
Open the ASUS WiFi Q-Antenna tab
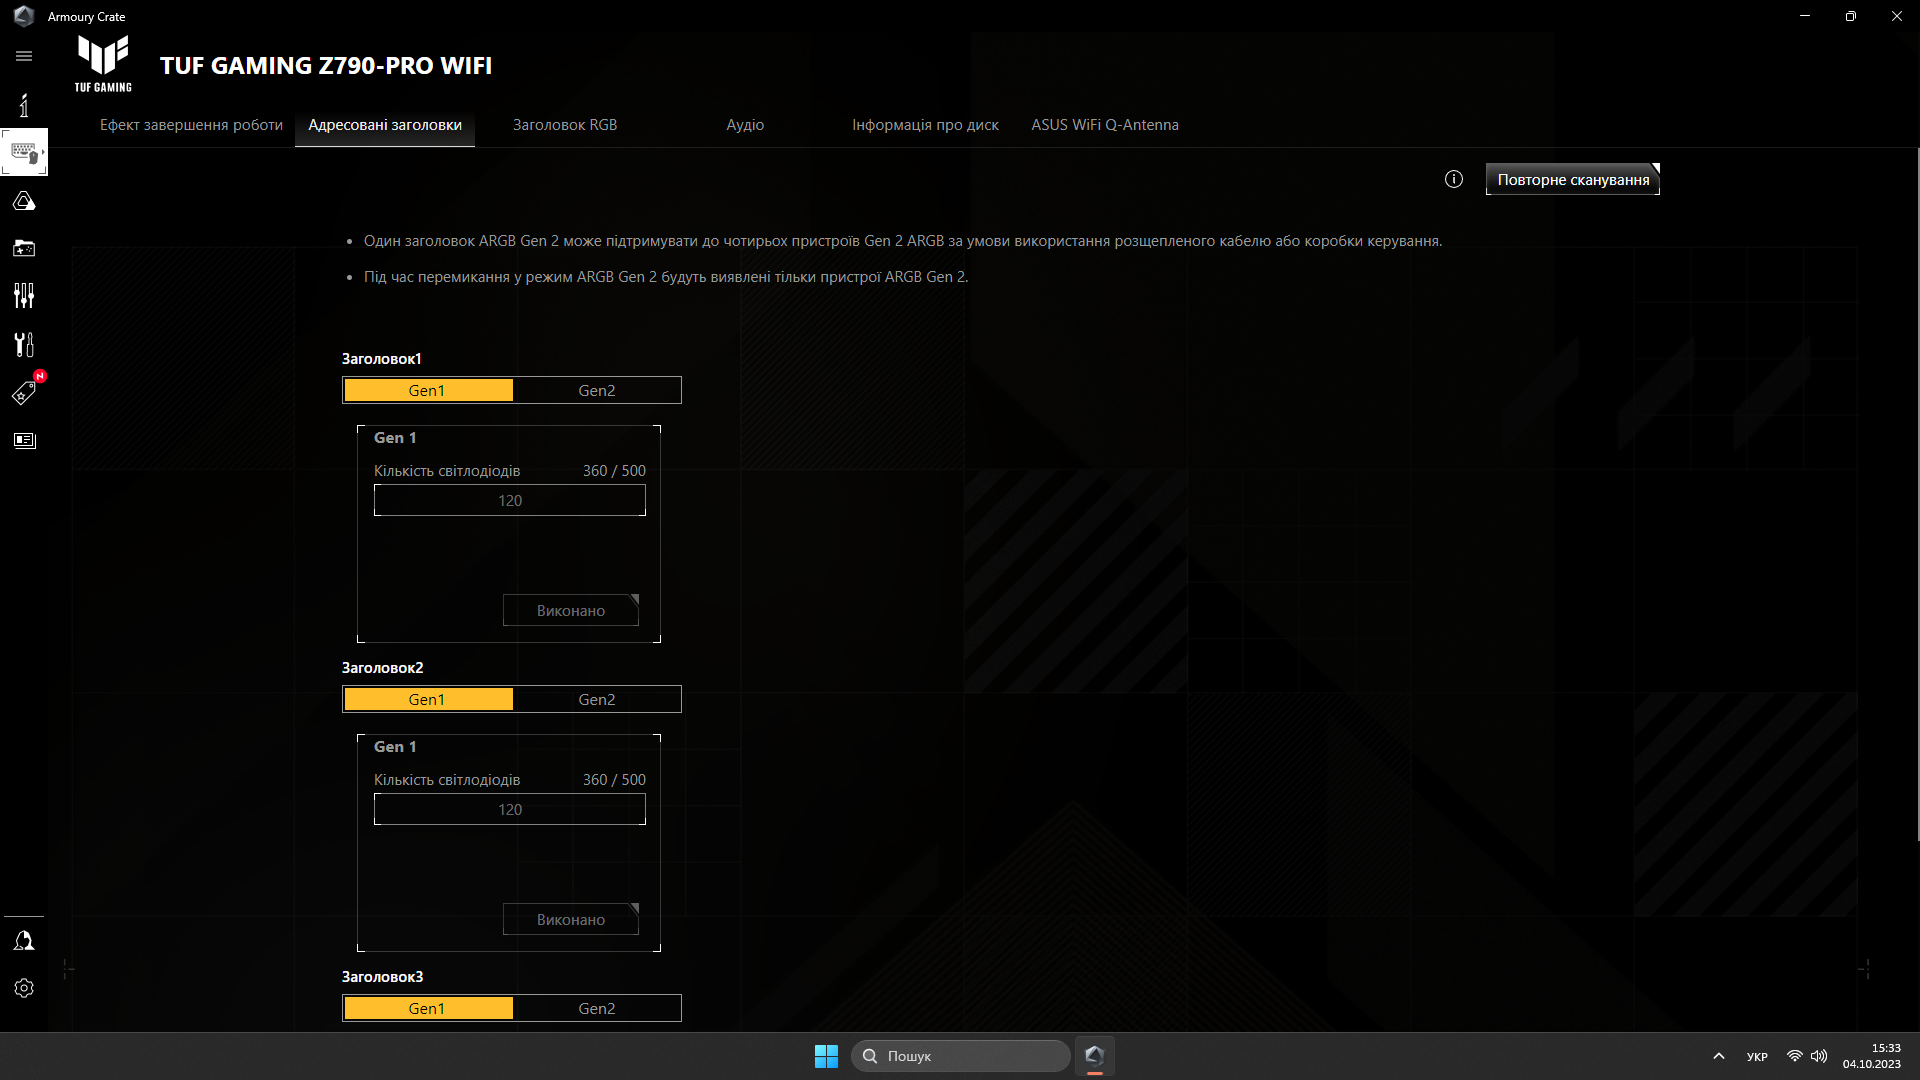1105,125
